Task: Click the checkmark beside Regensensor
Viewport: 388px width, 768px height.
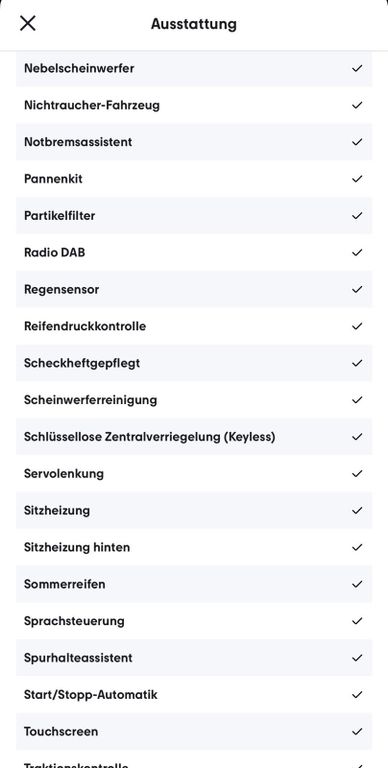Action: (x=357, y=289)
